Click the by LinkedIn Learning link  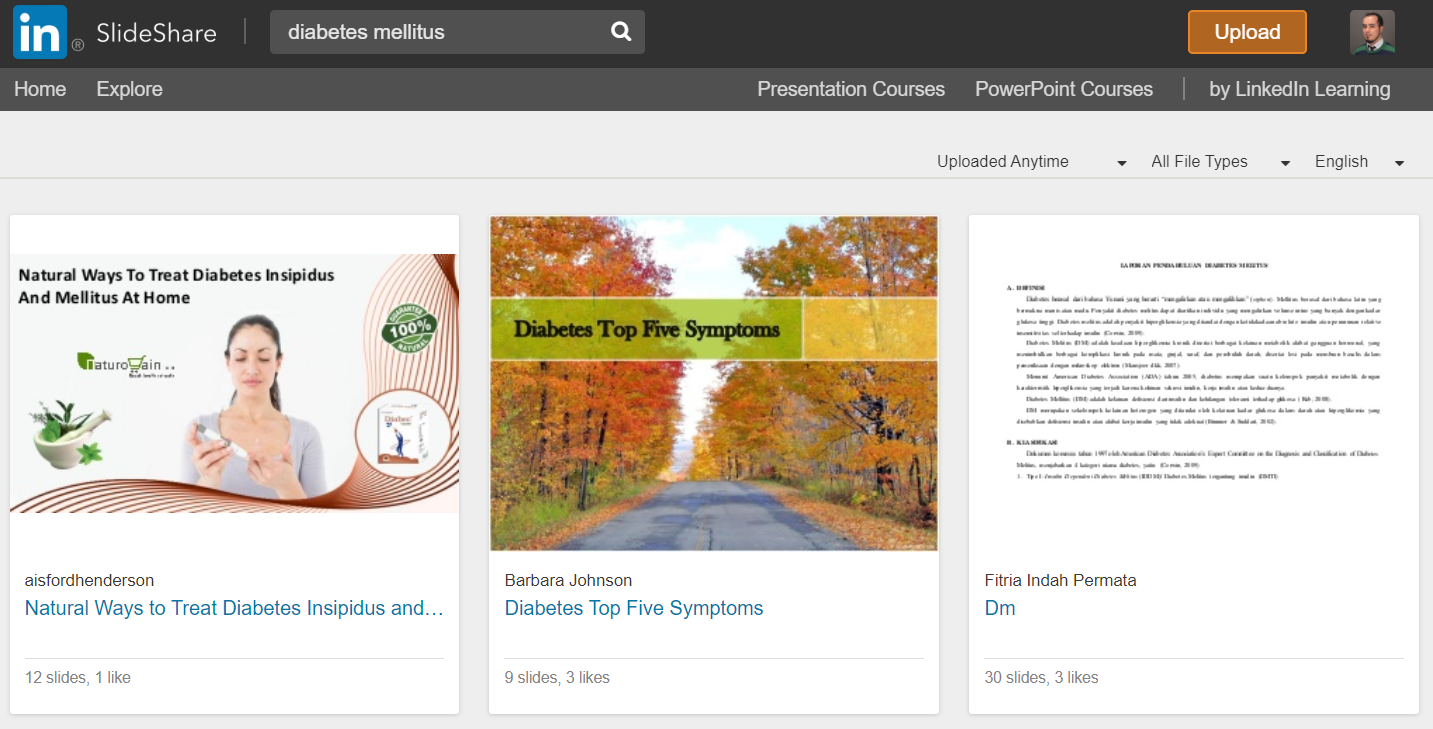pyautogui.click(x=1299, y=89)
